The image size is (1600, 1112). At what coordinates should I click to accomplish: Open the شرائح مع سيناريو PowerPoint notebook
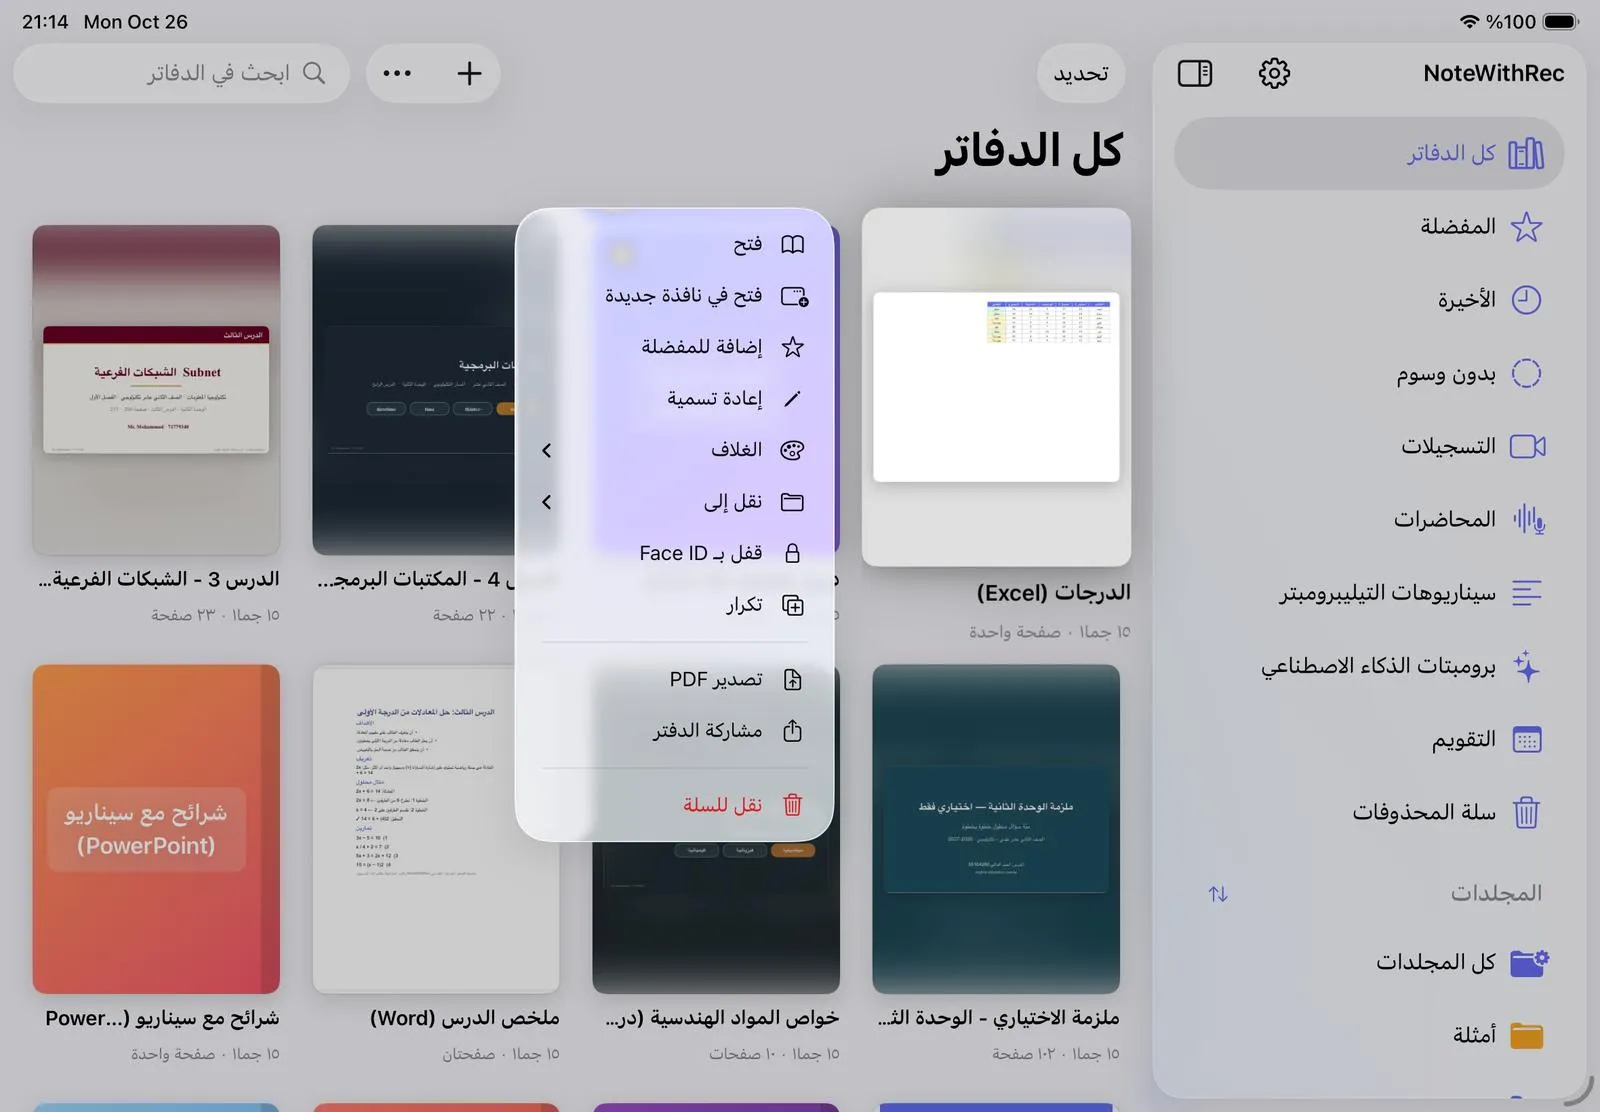pos(156,829)
